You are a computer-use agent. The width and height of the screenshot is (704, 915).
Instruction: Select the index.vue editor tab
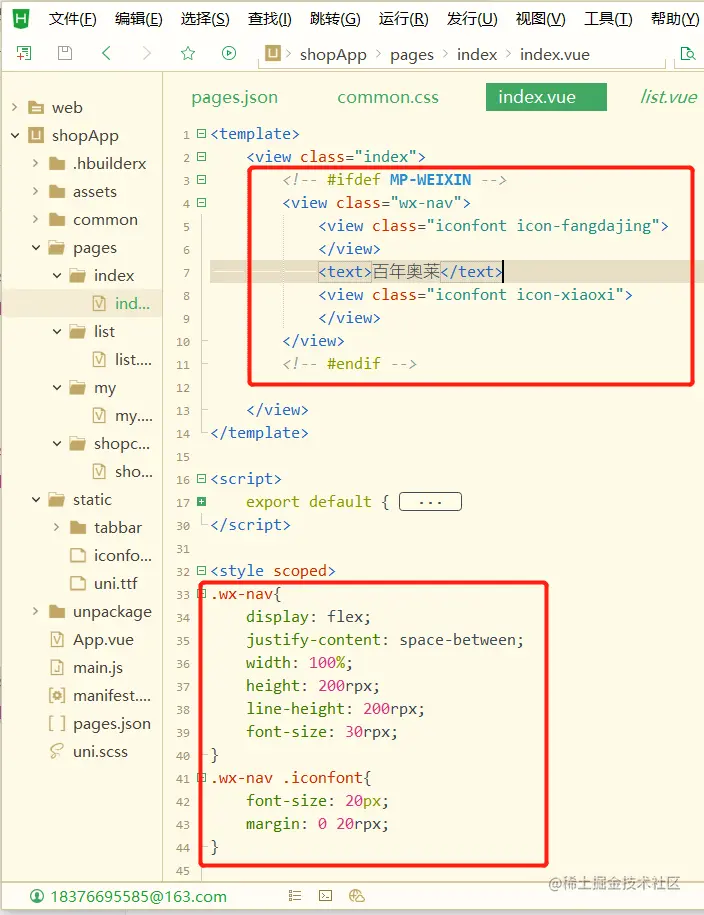(x=546, y=97)
